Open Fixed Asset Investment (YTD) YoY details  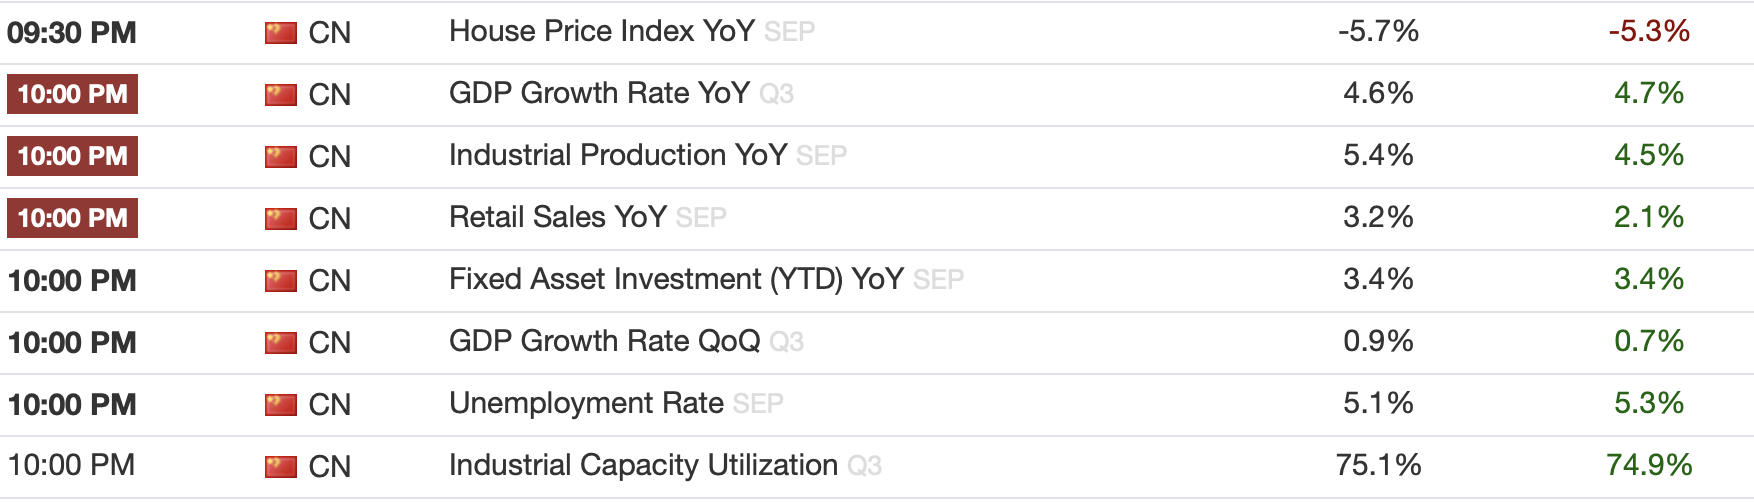(x=676, y=280)
